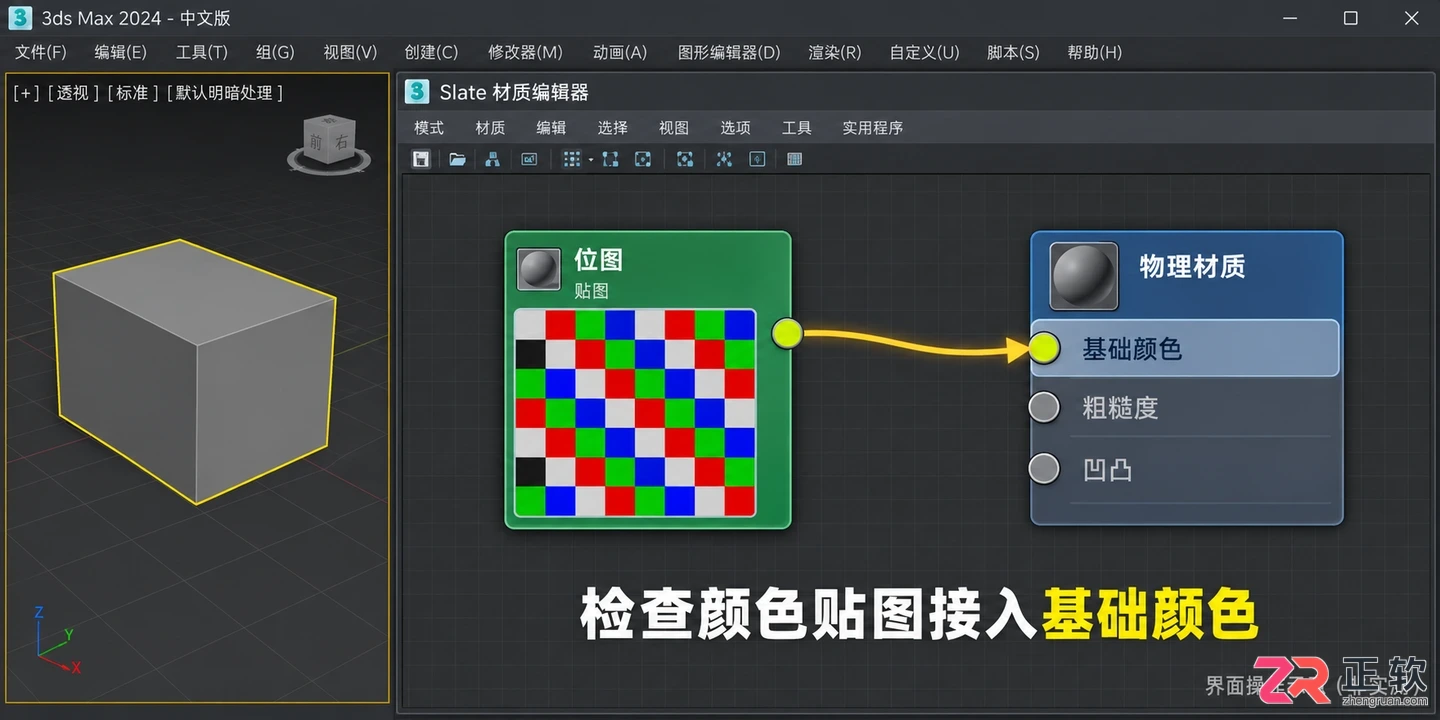The image size is (1440, 720).
Task: Click the Slate 材质编辑器 window icon
Action: pyautogui.click(x=417, y=92)
